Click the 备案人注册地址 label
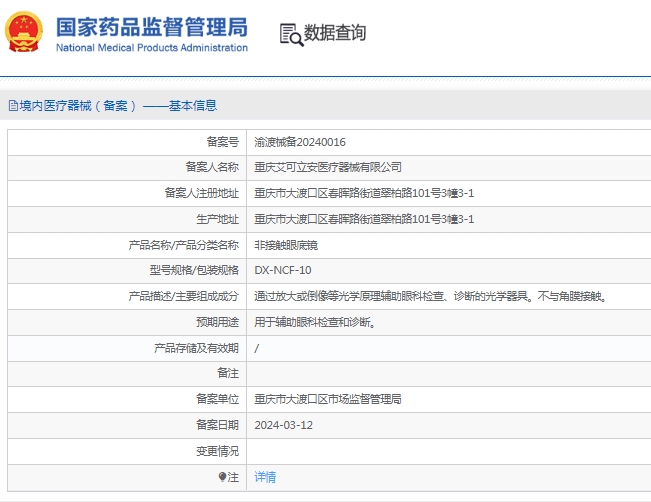 [x=202, y=193]
